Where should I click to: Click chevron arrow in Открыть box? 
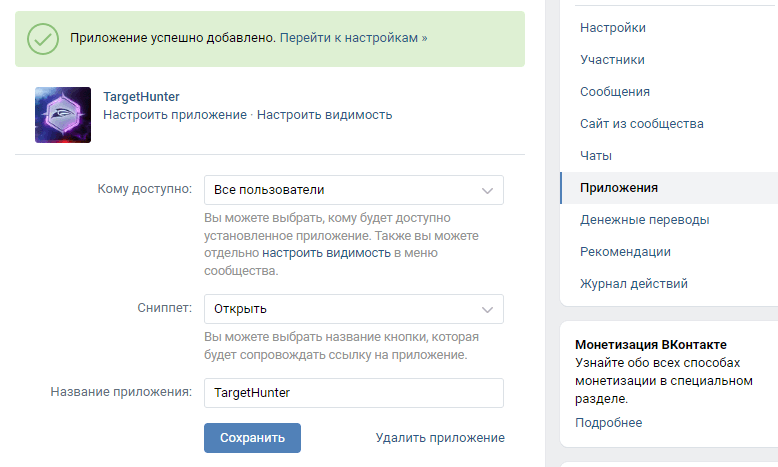point(487,310)
